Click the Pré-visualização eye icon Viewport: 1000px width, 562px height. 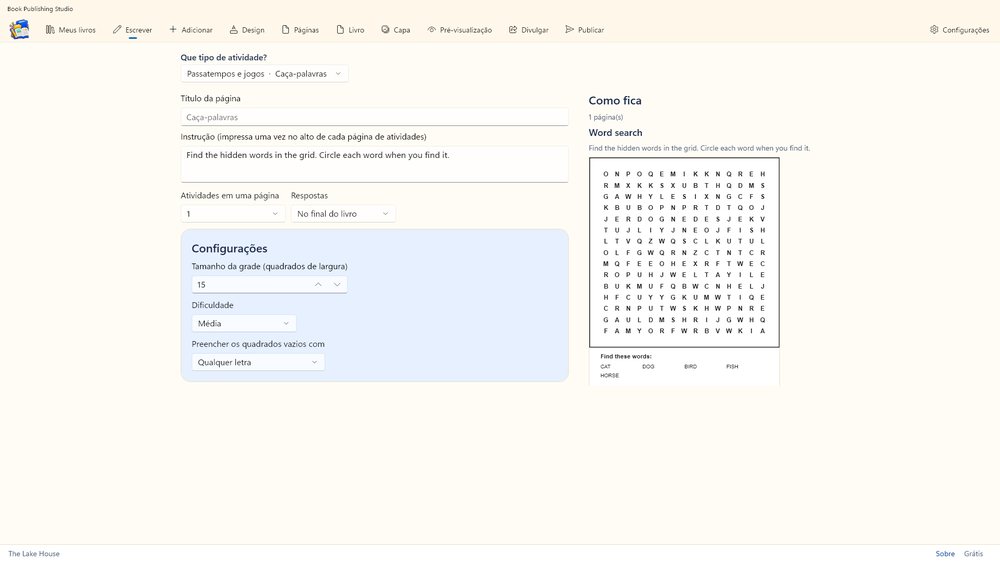(432, 30)
